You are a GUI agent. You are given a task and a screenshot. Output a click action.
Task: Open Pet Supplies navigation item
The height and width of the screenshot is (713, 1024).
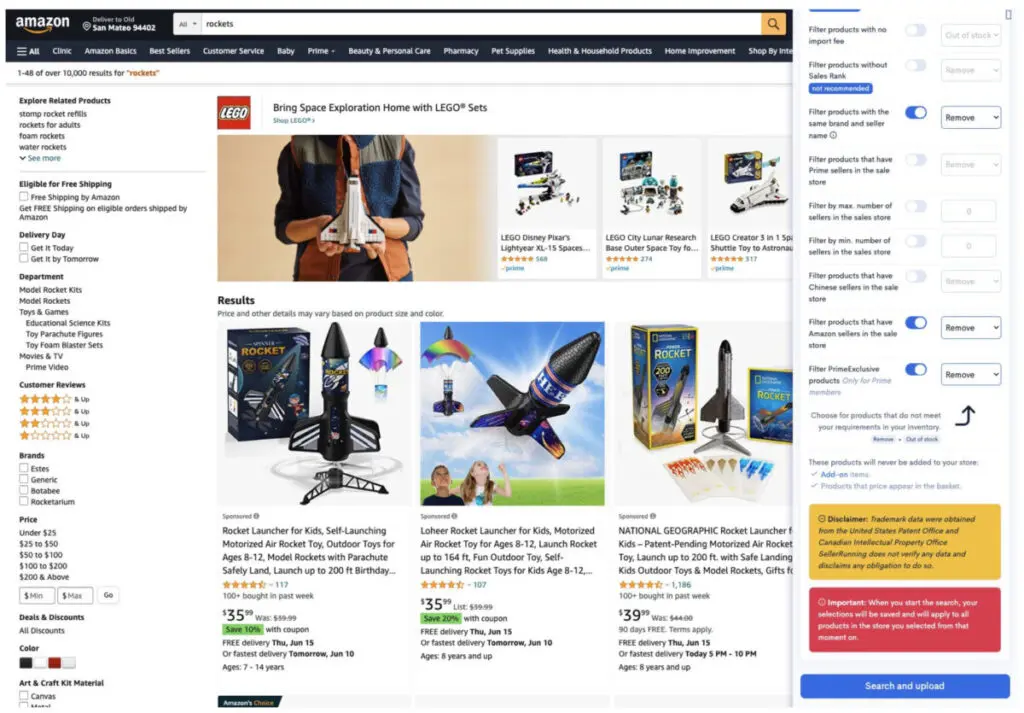tap(513, 51)
